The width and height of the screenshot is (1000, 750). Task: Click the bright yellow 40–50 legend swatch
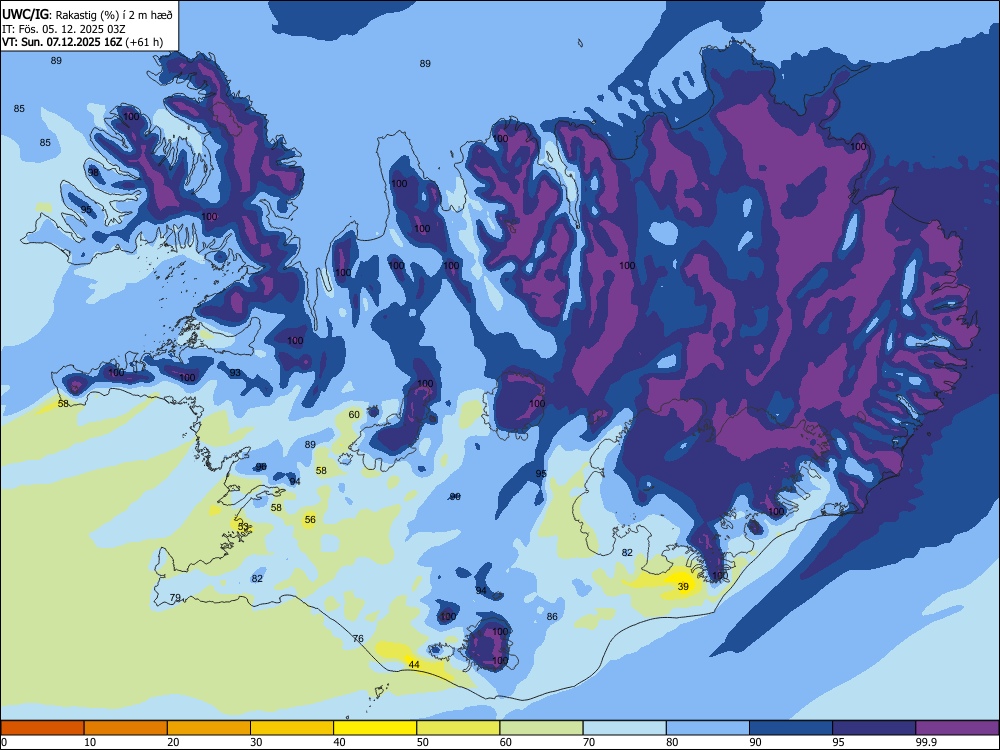coord(375,728)
